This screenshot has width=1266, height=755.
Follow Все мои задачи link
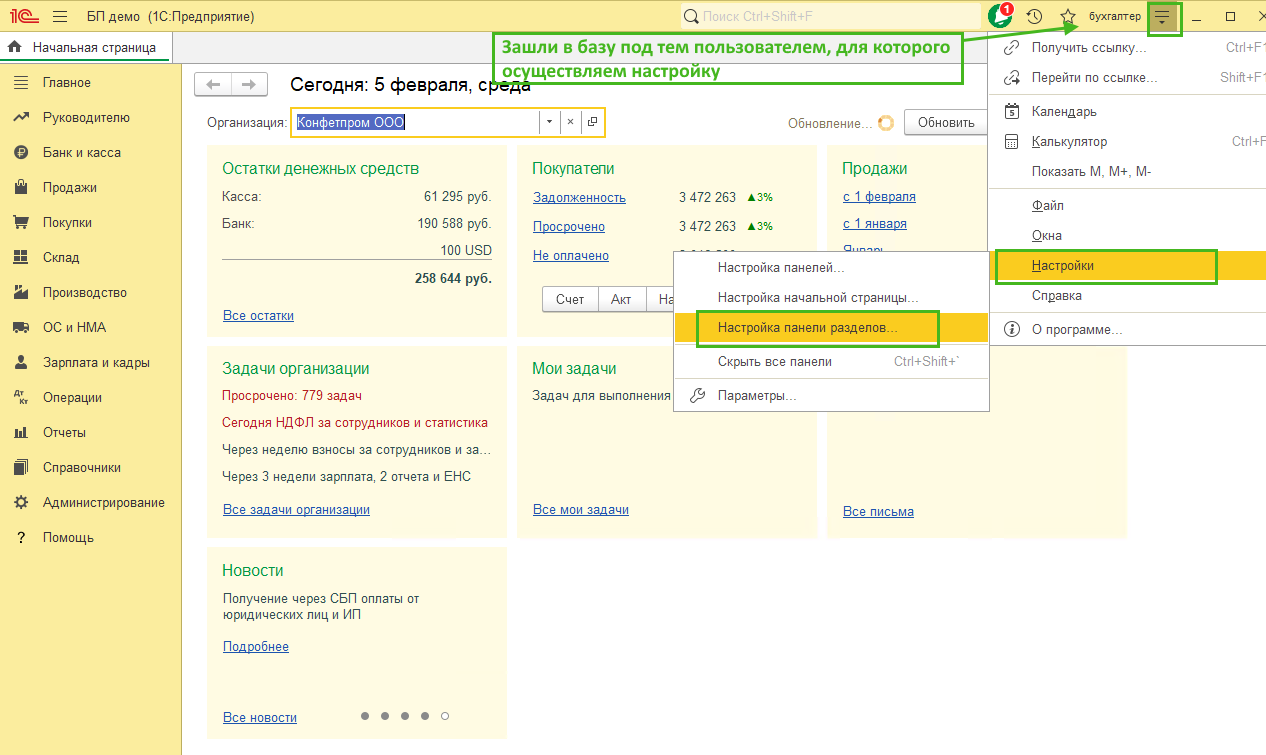tap(581, 510)
